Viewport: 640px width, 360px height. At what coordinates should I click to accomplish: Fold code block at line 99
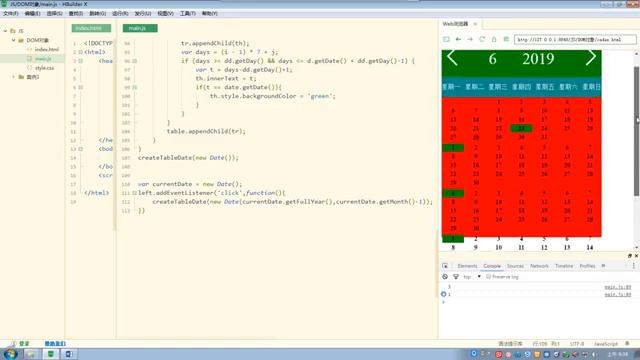[x=135, y=87]
